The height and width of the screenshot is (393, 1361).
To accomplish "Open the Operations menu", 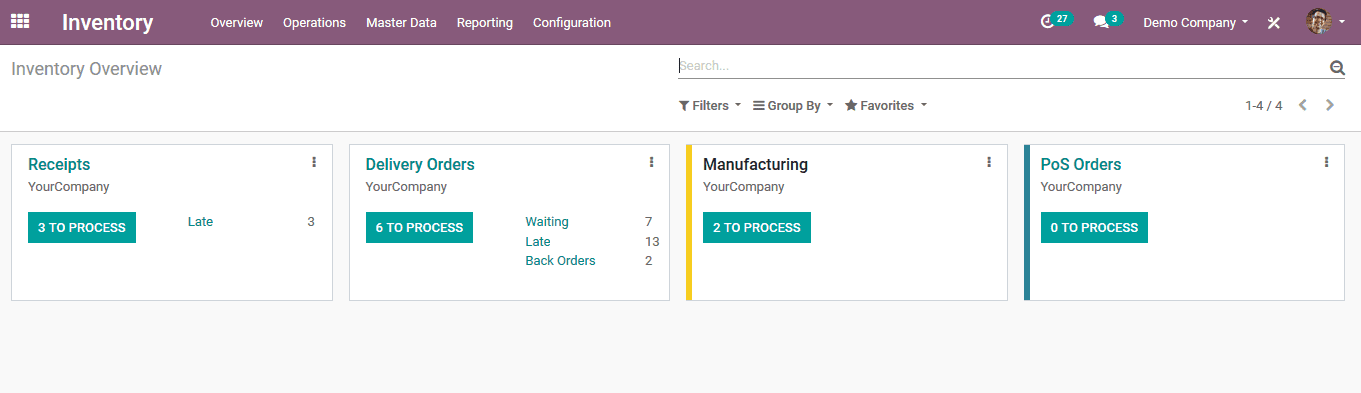I will coord(314,22).
